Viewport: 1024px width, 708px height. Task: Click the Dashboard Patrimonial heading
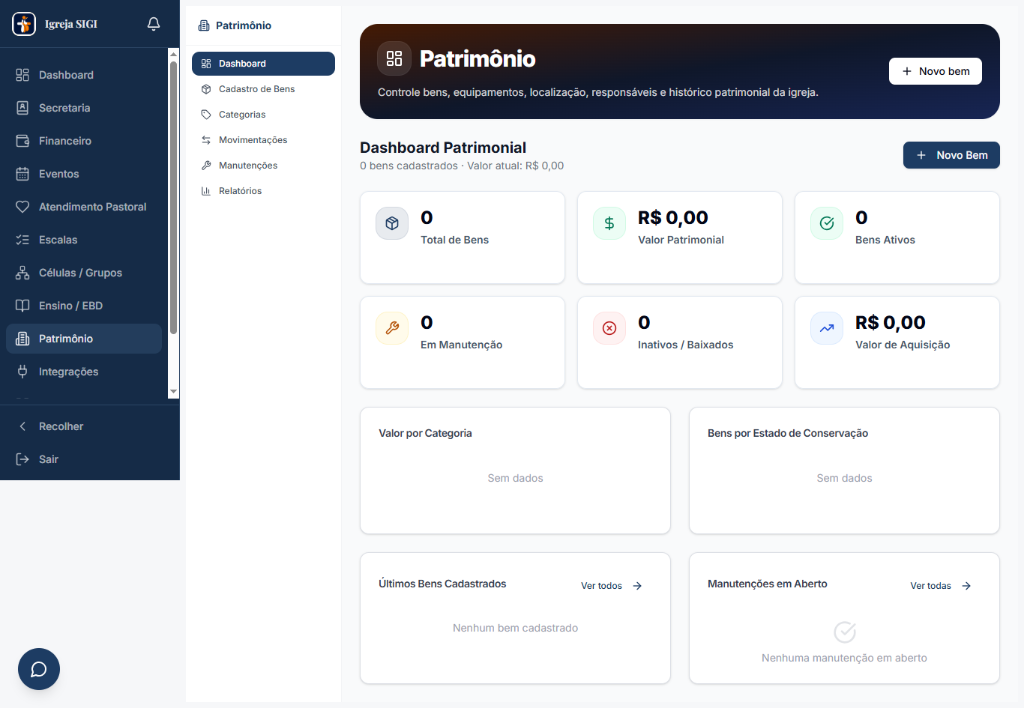coord(443,148)
